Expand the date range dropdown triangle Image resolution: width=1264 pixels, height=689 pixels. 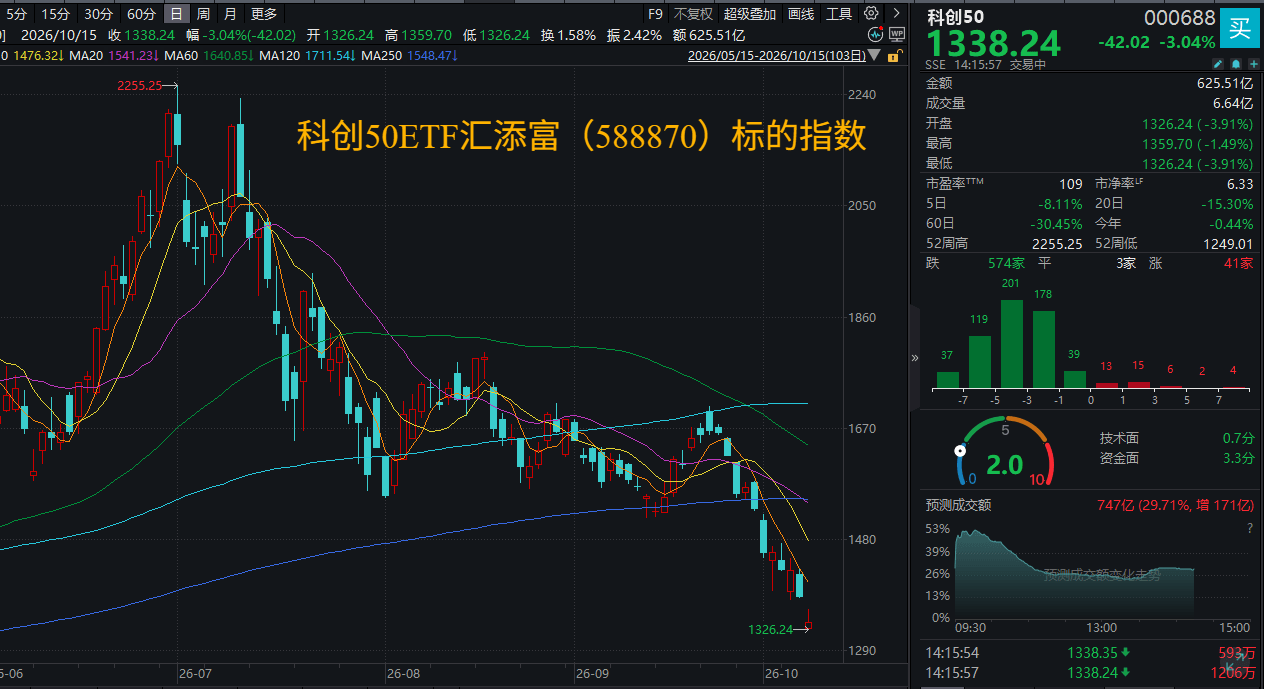tap(876, 56)
